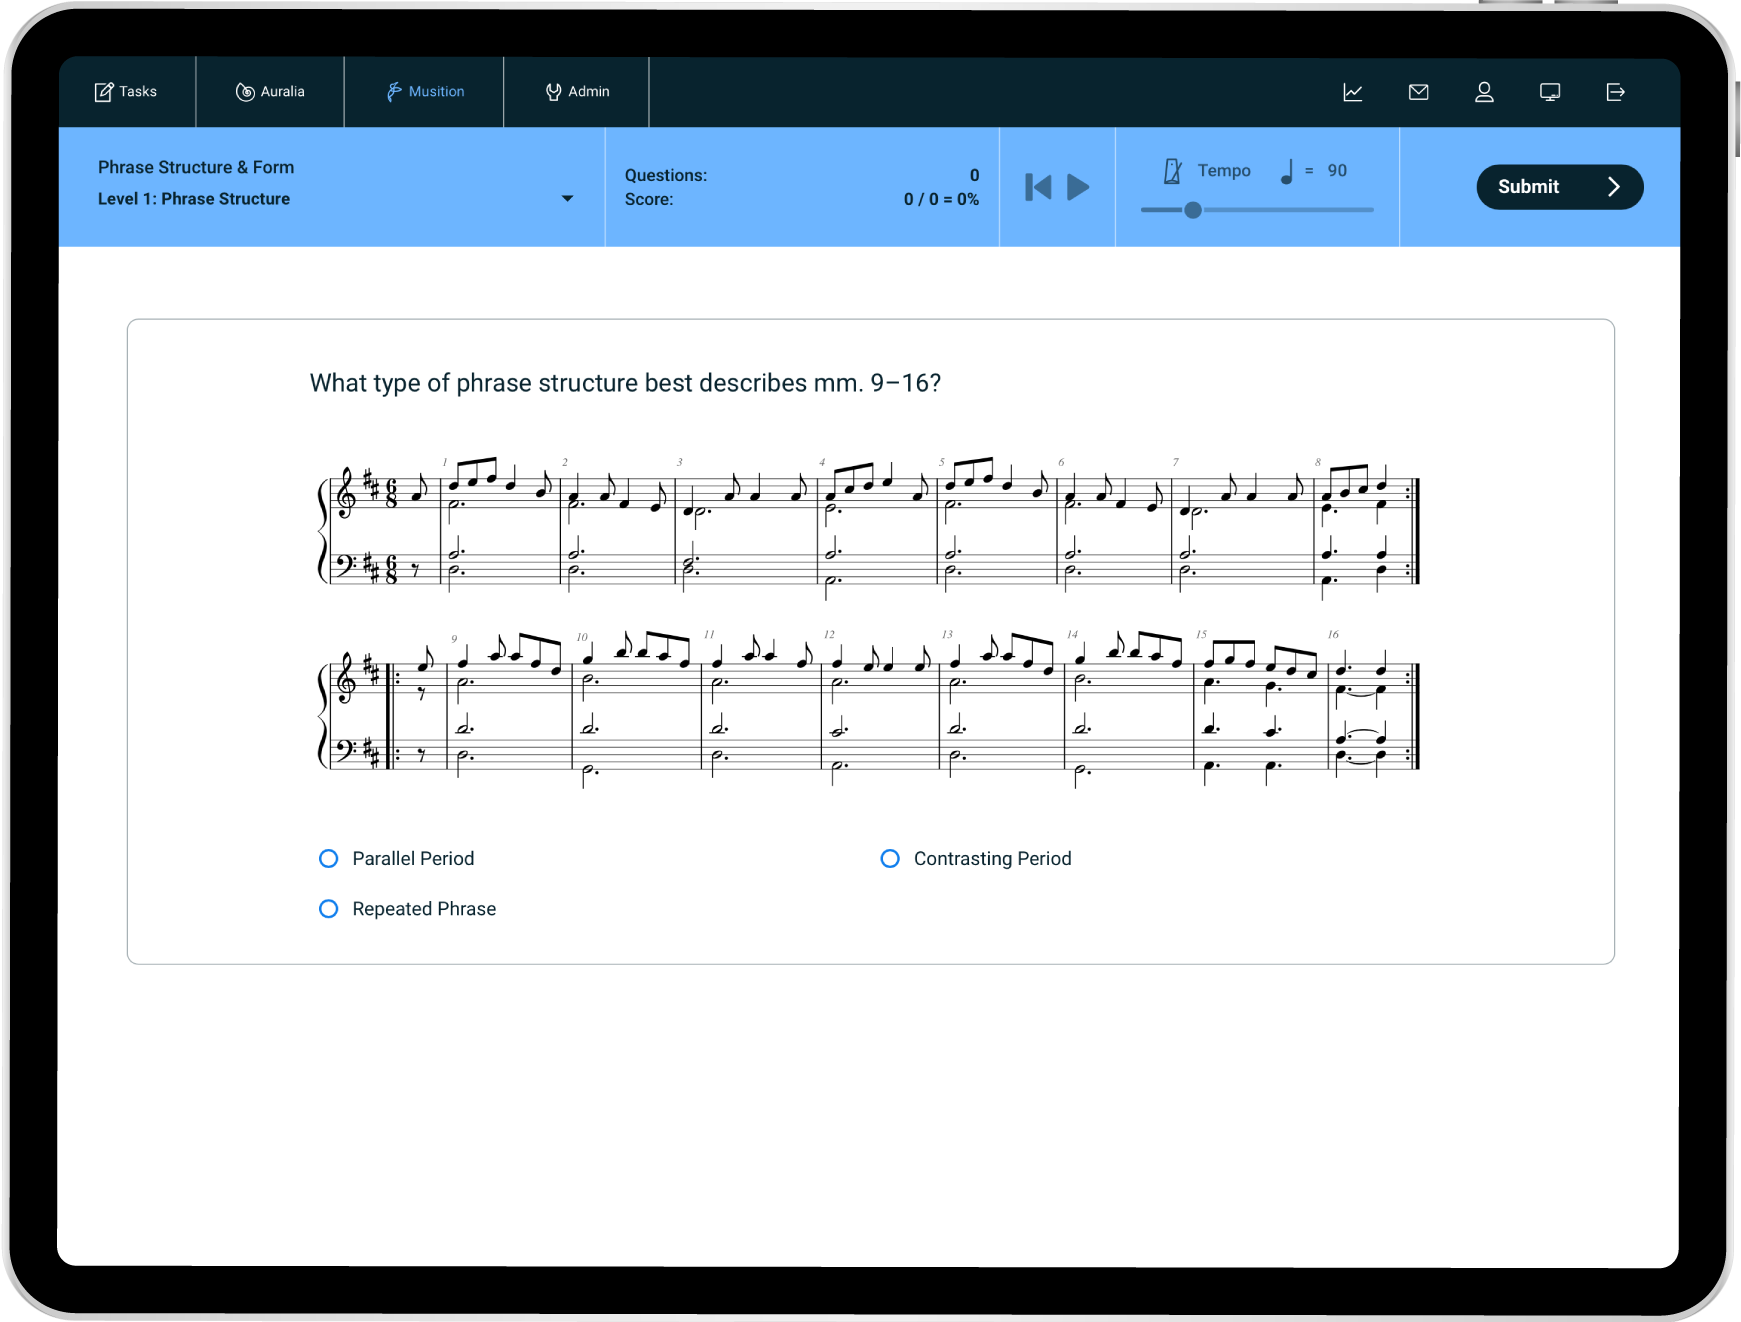
Task: Click the skip-to-start playback icon
Action: pyautogui.click(x=1038, y=187)
